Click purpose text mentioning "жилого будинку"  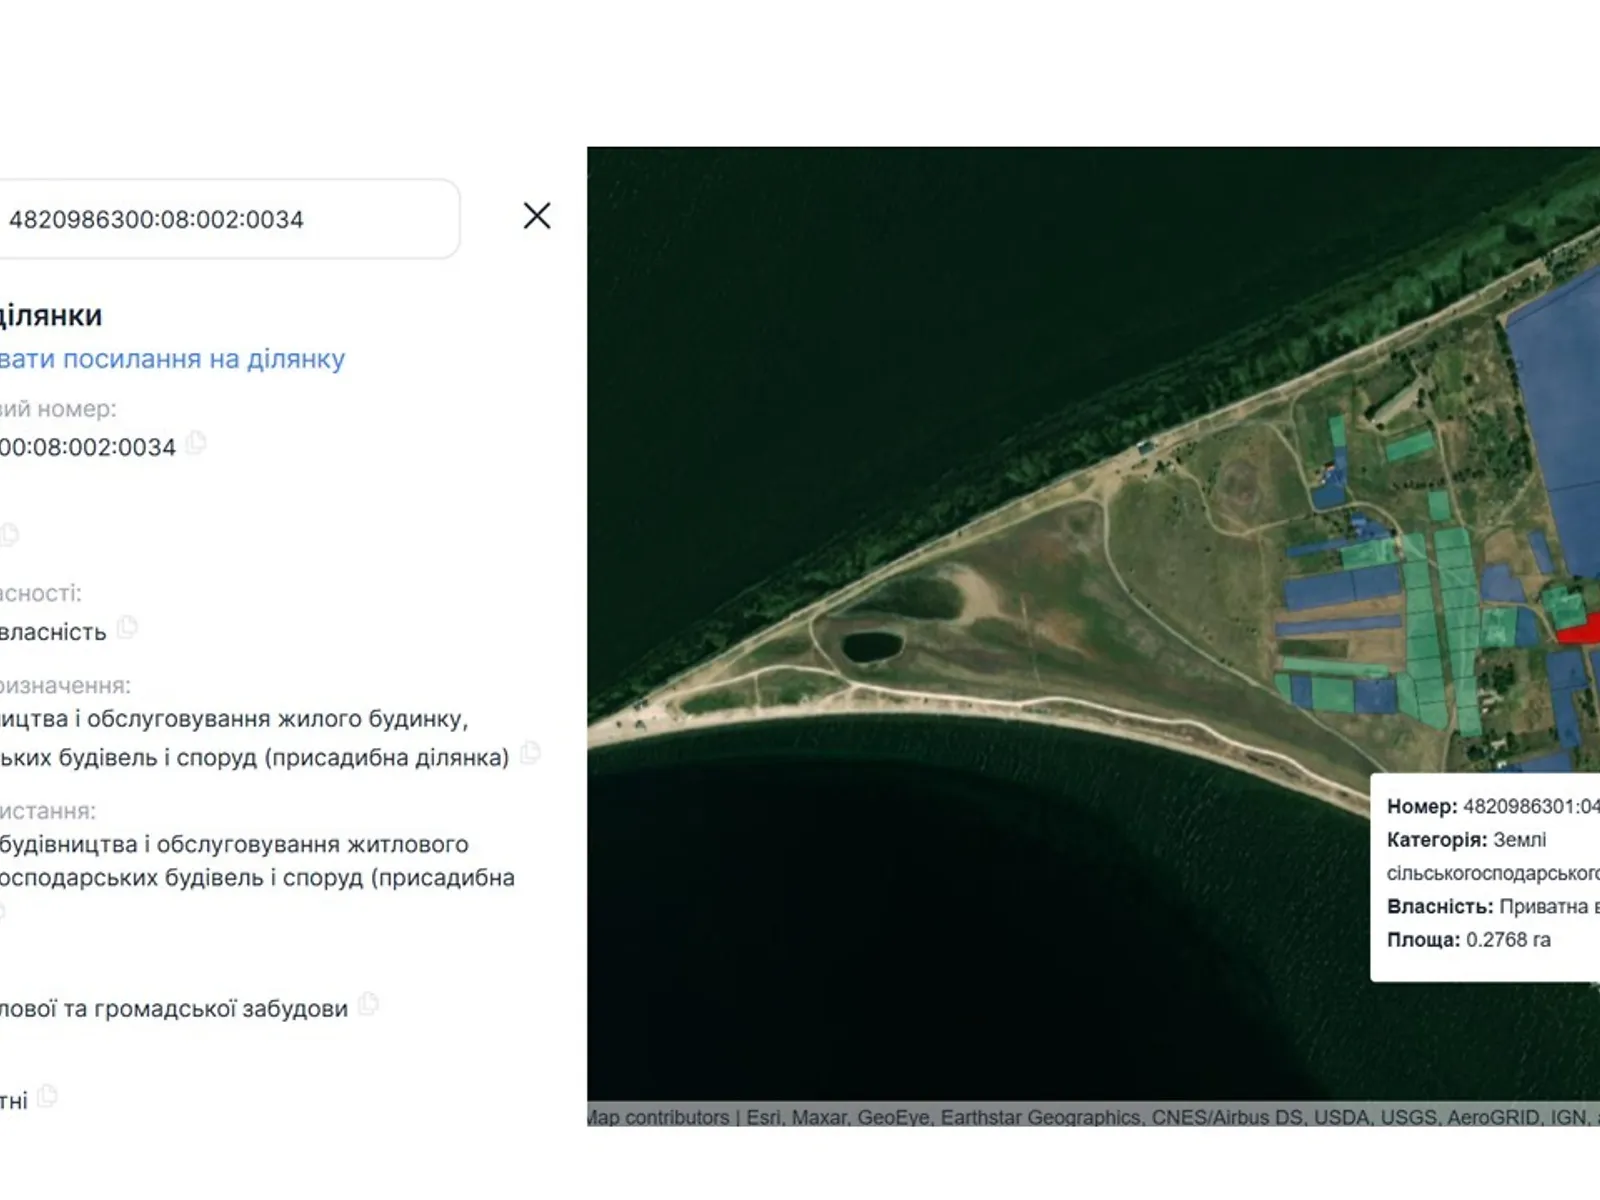(234, 719)
